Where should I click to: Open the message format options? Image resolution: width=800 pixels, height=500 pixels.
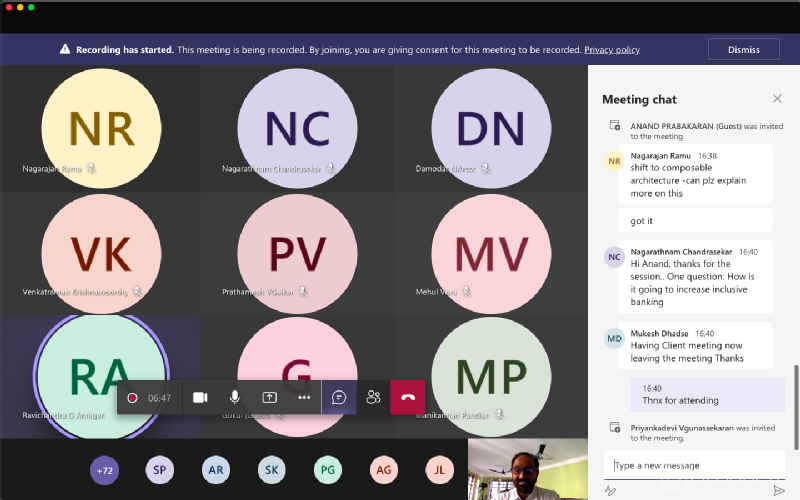coord(611,490)
